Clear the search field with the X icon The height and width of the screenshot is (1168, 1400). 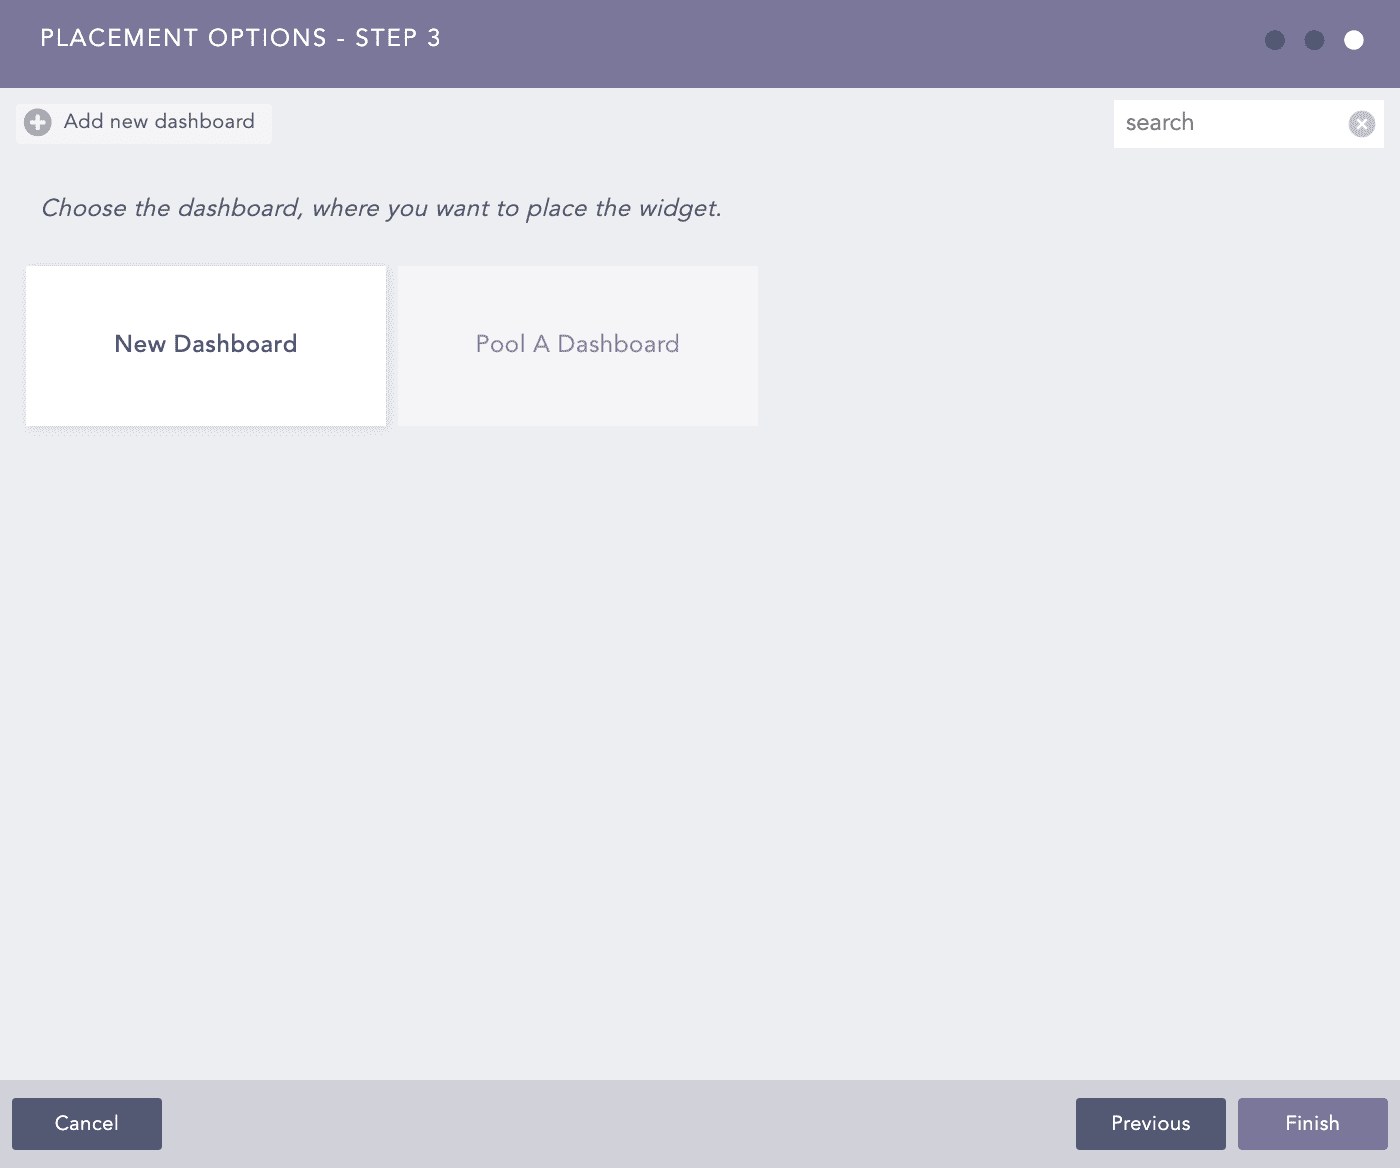pyautogui.click(x=1361, y=124)
